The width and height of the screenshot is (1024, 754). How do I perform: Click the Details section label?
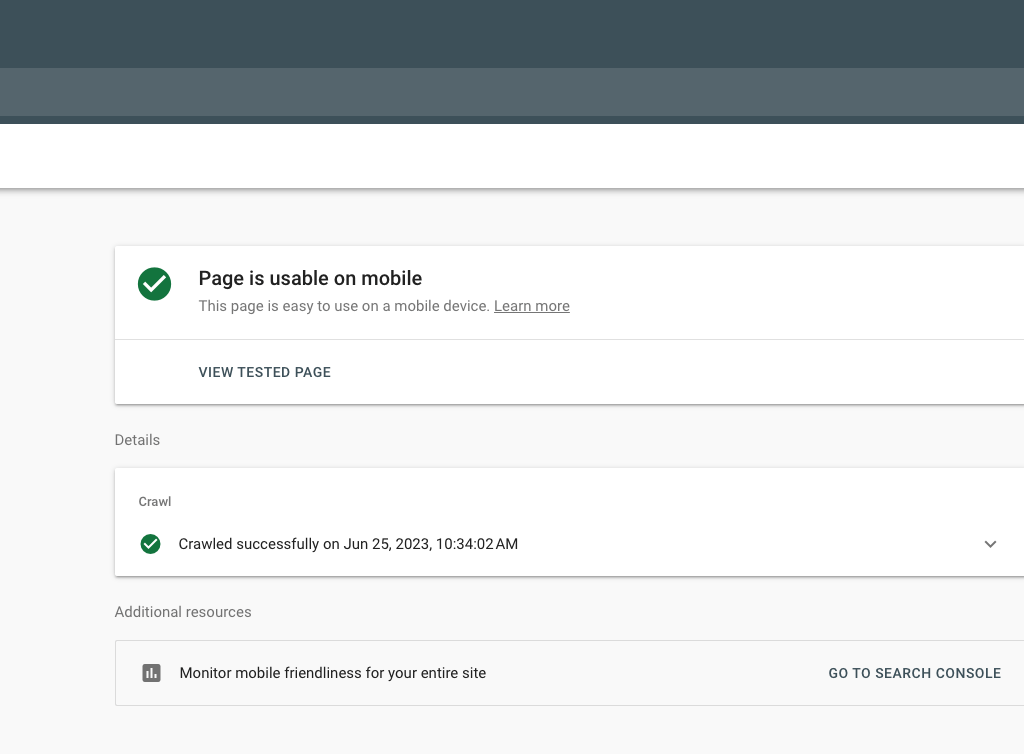[x=137, y=440]
